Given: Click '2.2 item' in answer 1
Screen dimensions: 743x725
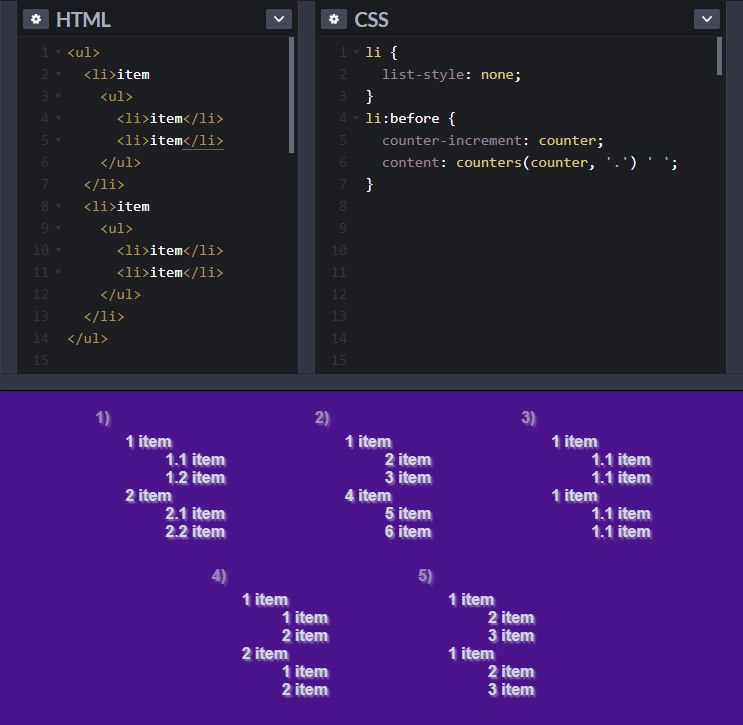Looking at the screenshot, I should tap(195, 532).
